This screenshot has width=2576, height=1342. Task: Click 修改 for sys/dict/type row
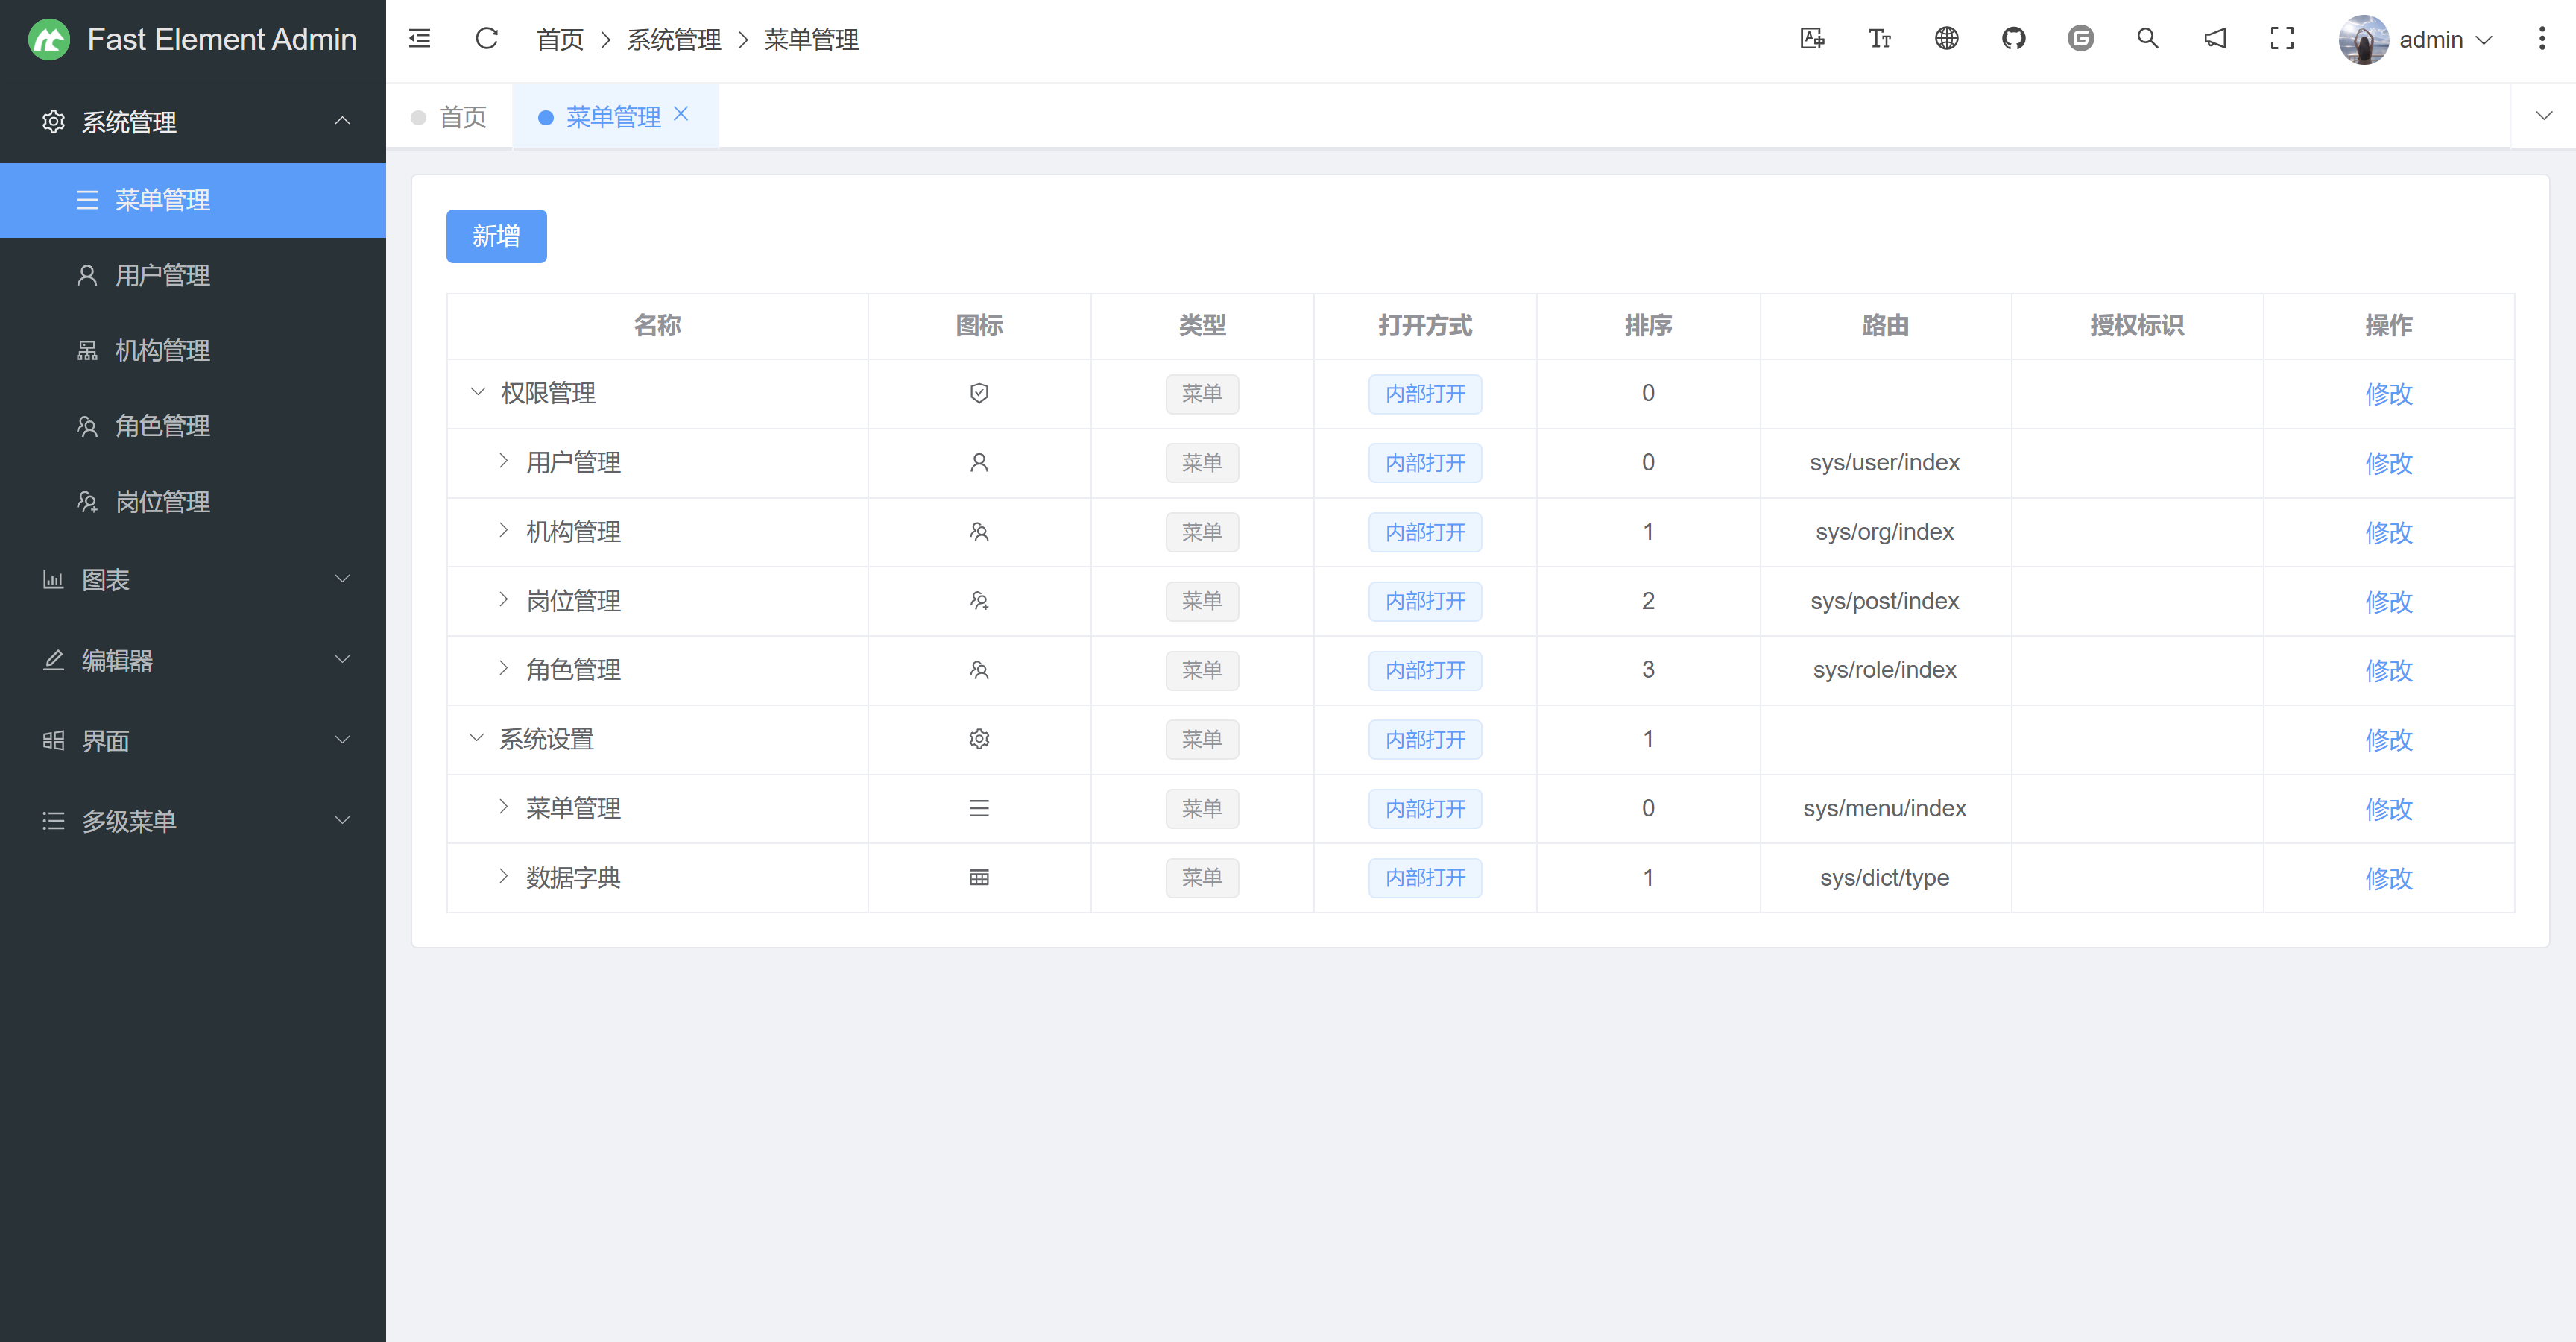tap(2388, 878)
